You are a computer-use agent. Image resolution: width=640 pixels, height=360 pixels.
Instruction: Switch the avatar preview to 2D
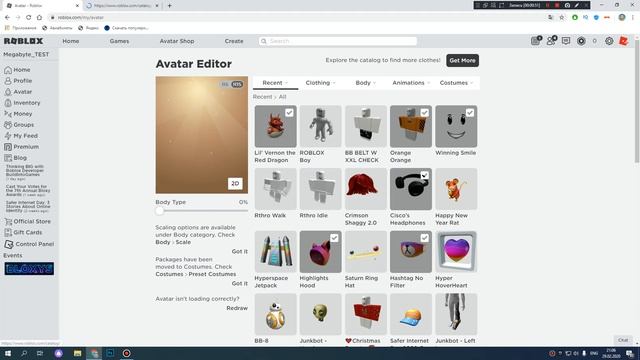pos(235,184)
